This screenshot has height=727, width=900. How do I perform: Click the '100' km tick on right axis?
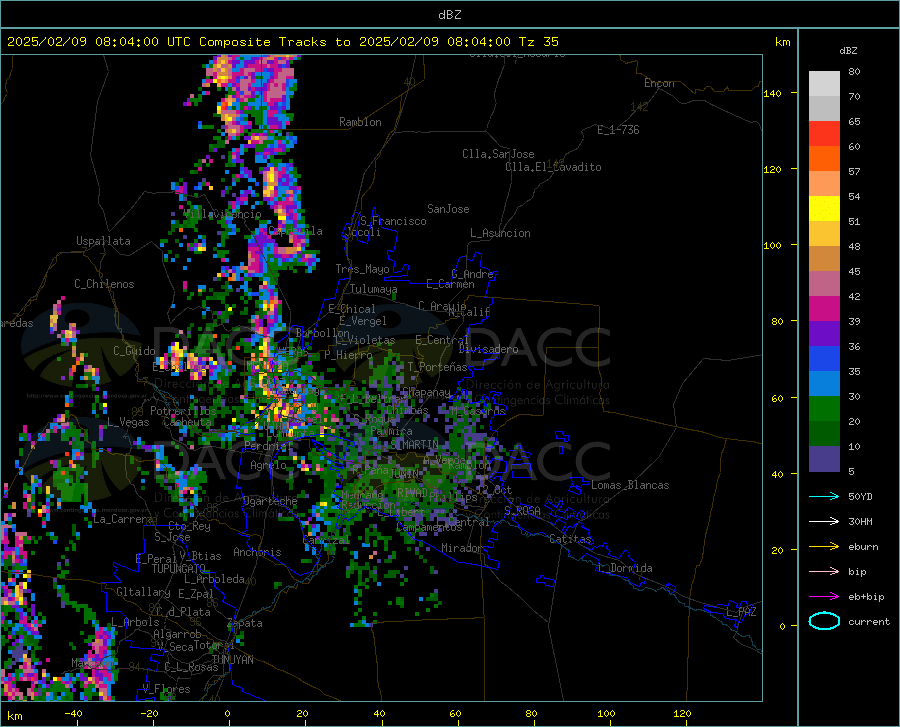coord(772,246)
